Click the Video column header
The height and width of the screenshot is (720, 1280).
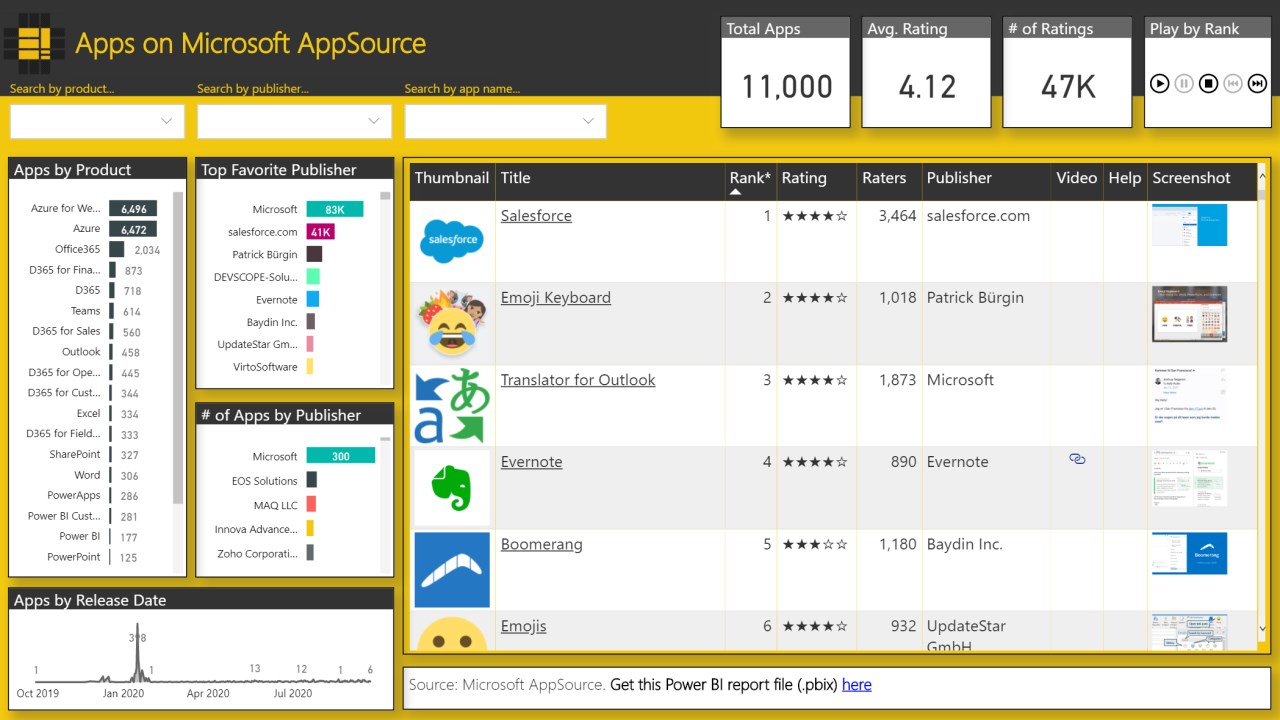tap(1076, 178)
